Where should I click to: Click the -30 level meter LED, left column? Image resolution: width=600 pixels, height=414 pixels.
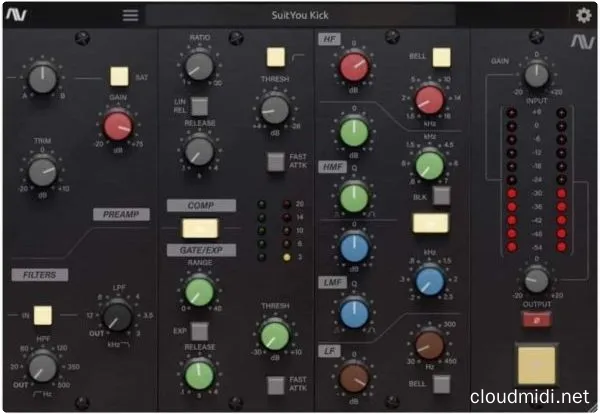(512, 193)
